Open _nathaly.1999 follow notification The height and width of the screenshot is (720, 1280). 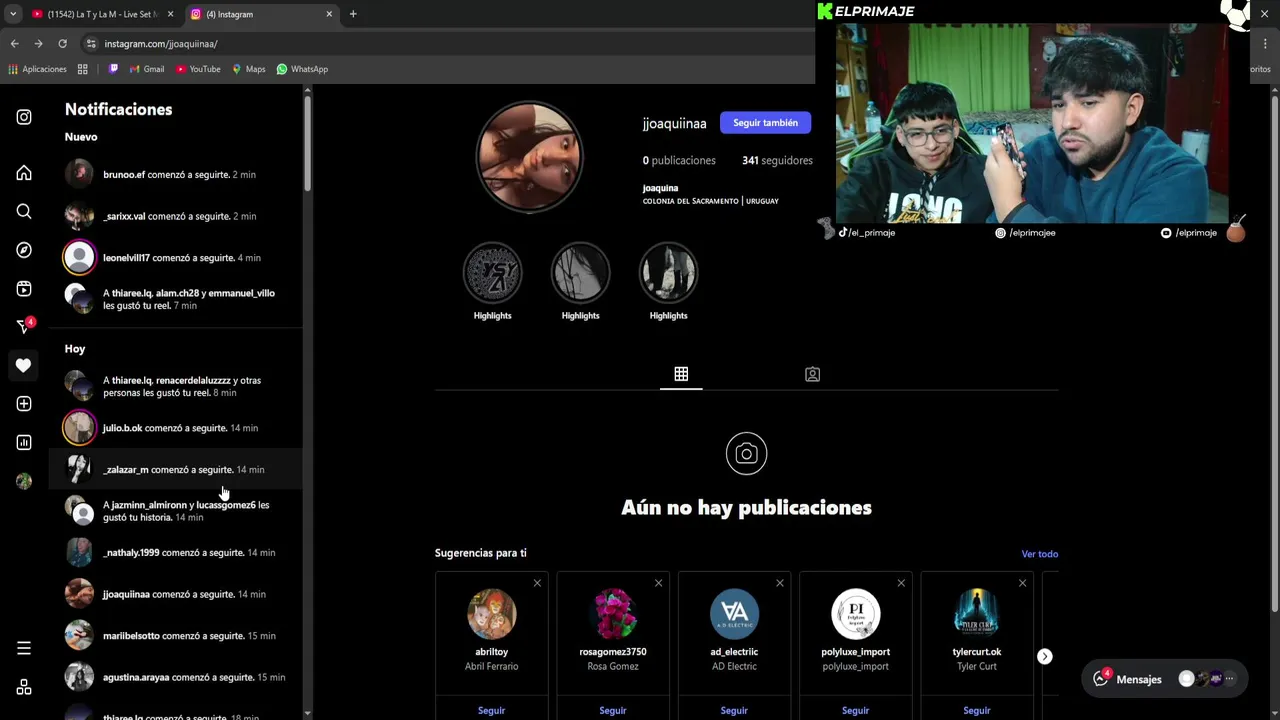pos(175,552)
